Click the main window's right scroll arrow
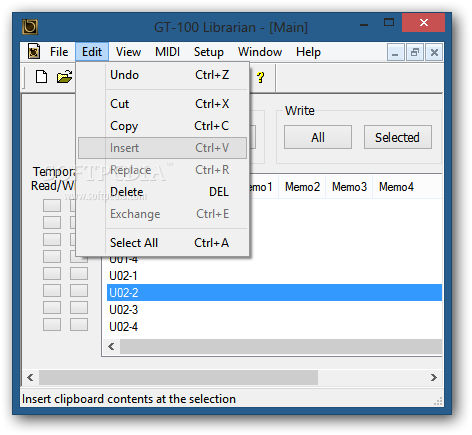Image resolution: width=472 pixels, height=435 pixels. pos(434,378)
